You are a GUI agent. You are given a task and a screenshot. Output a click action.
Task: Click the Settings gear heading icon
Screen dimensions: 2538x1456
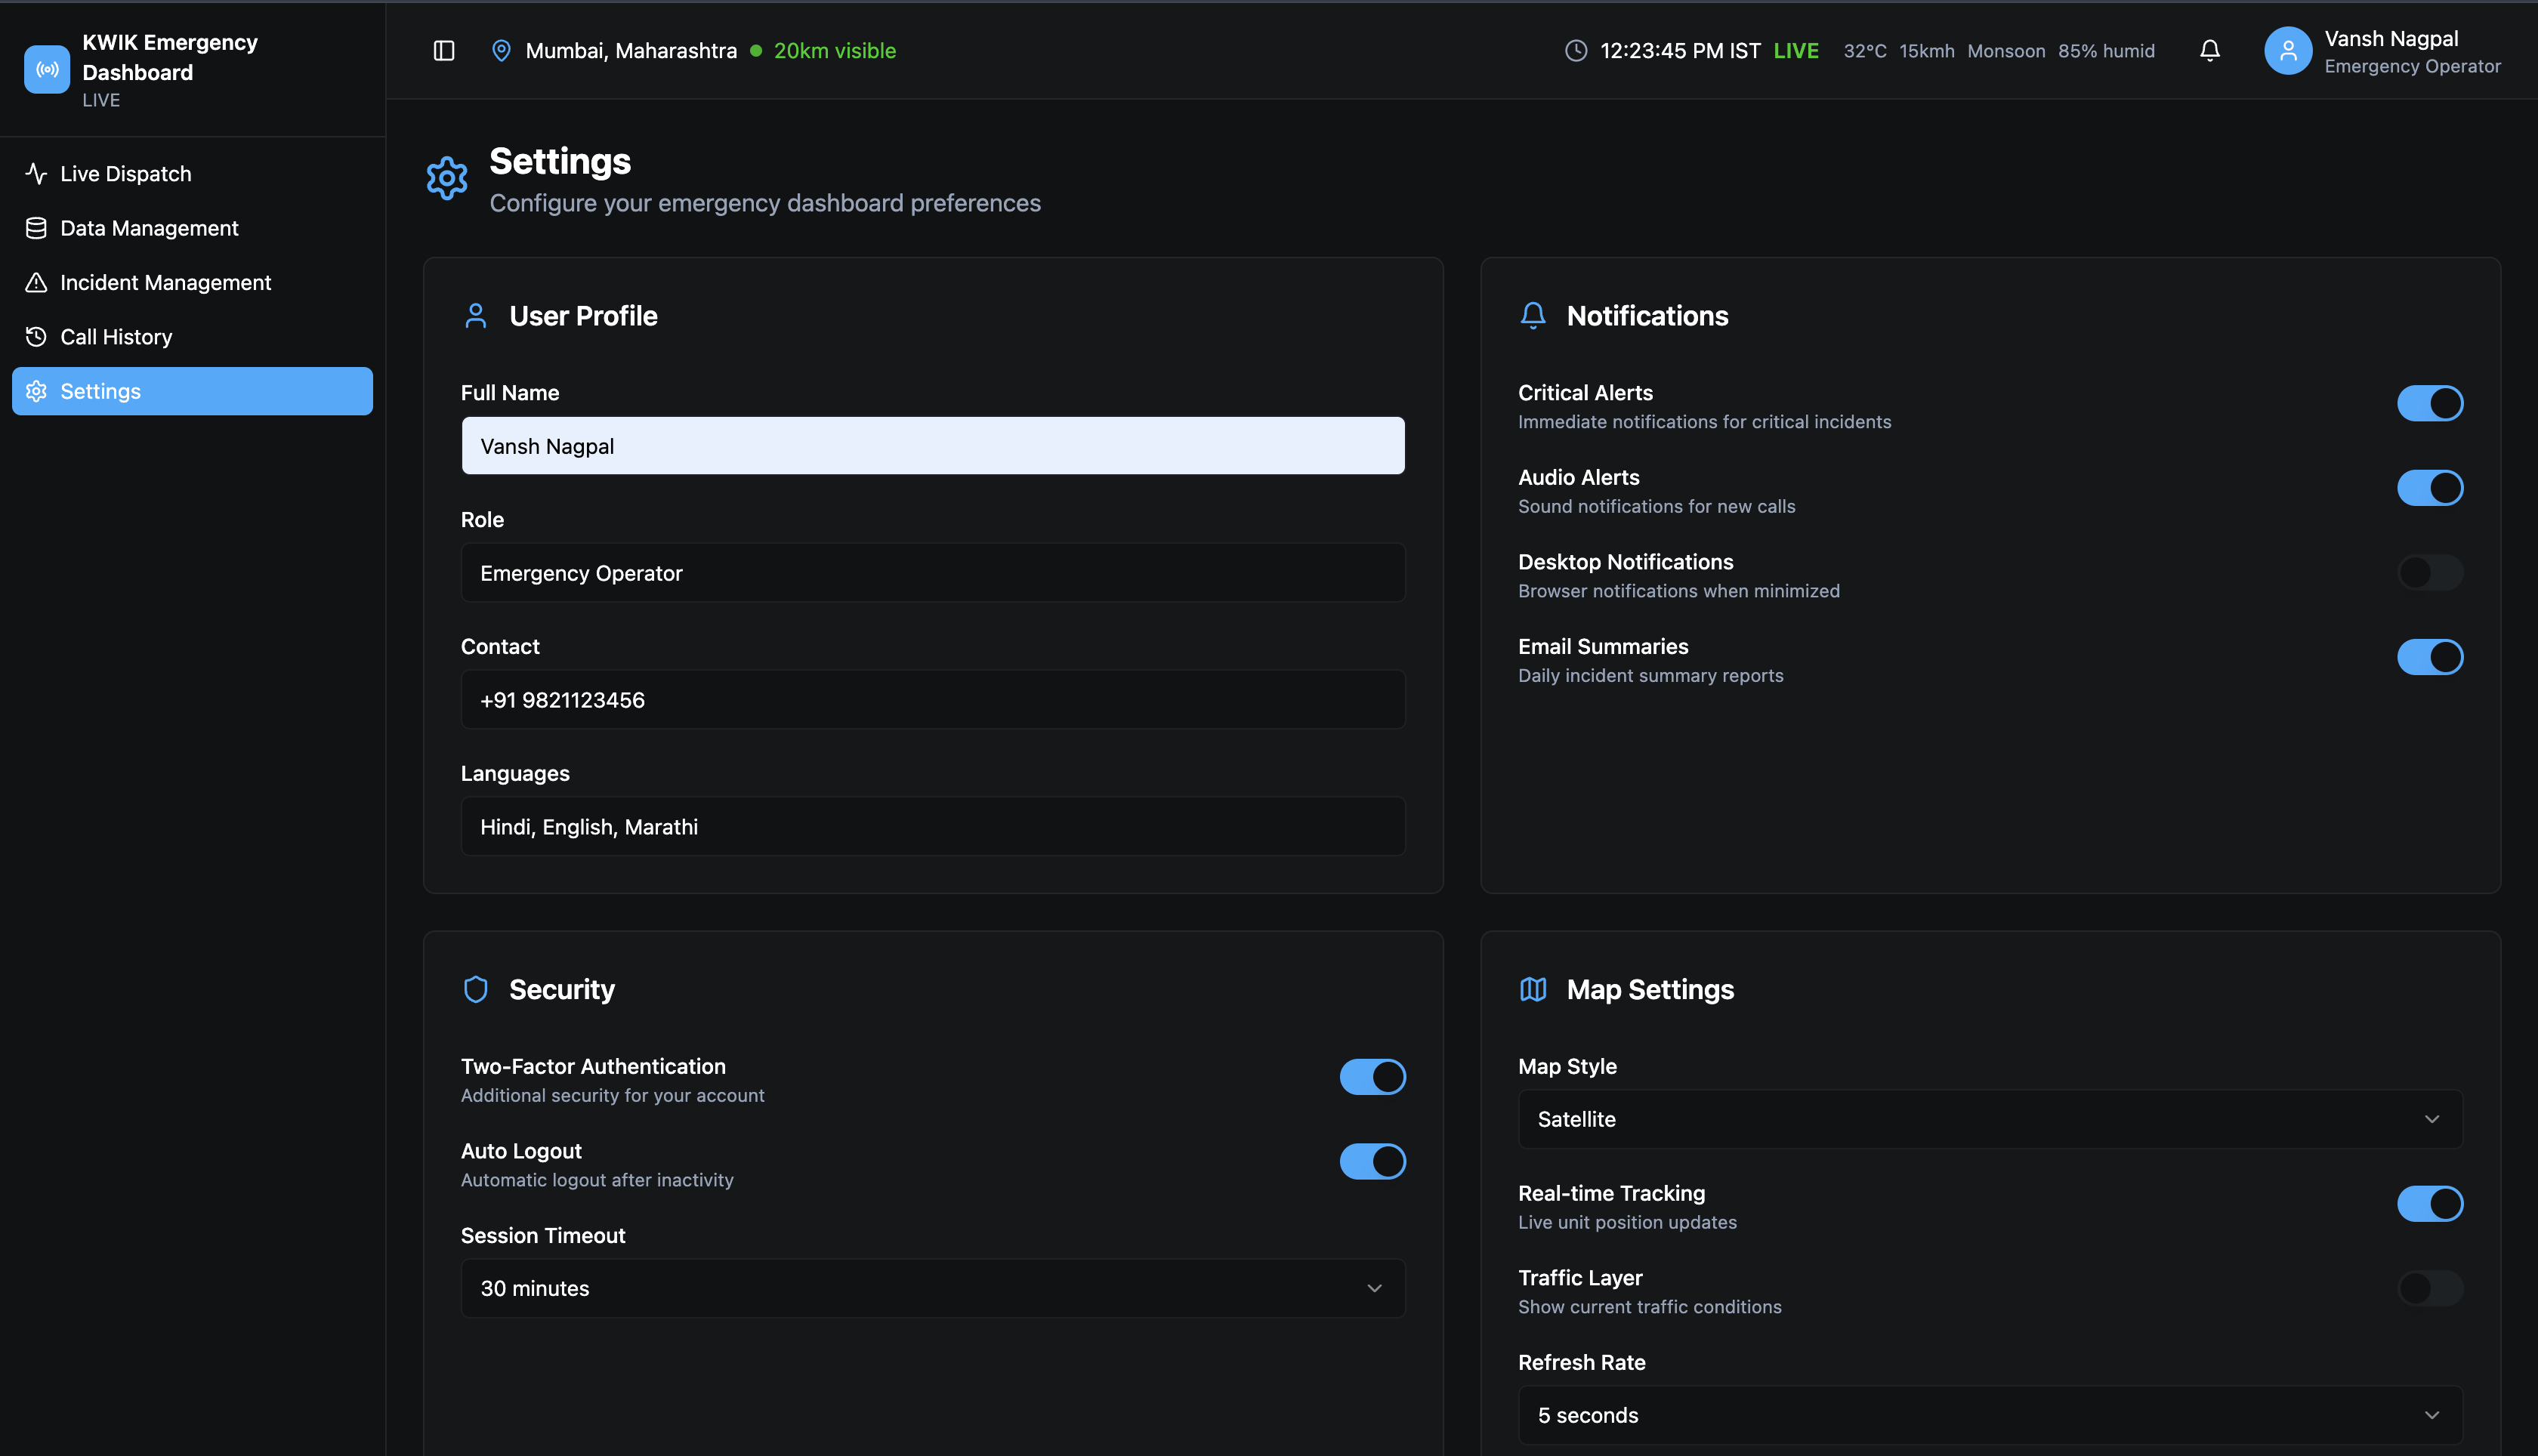[447, 178]
